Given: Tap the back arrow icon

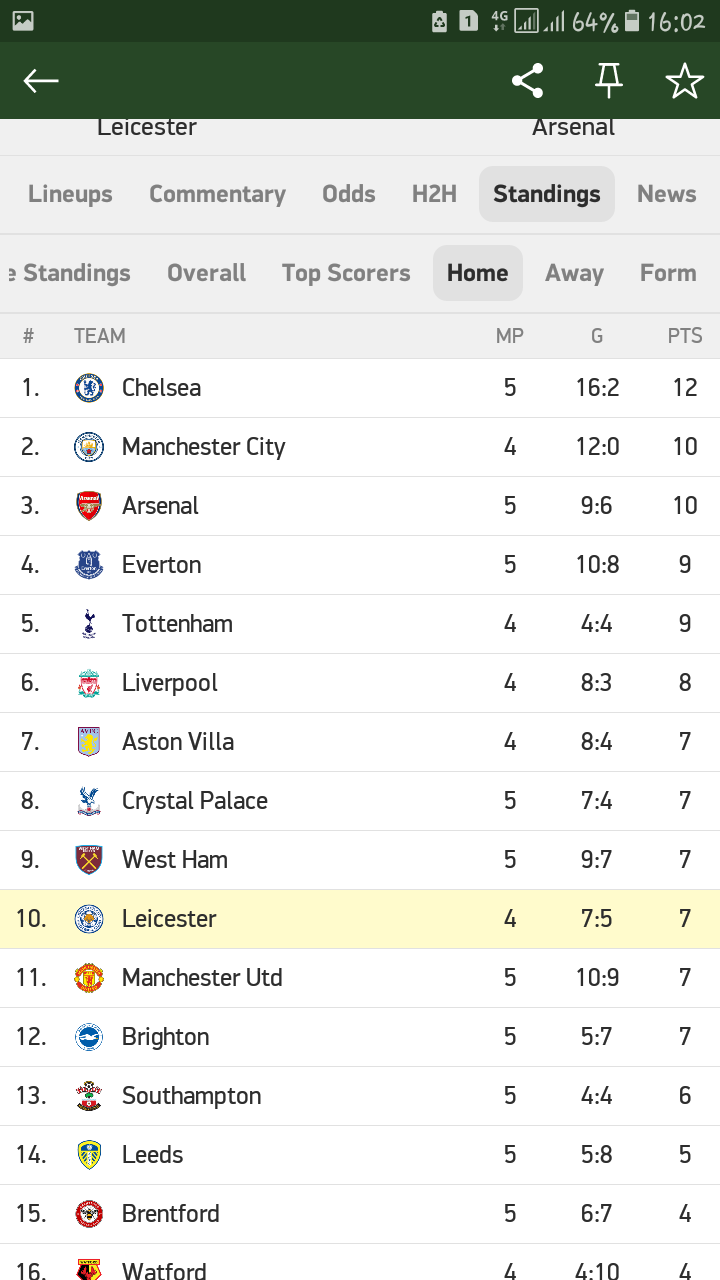Looking at the screenshot, I should pyautogui.click(x=41, y=81).
